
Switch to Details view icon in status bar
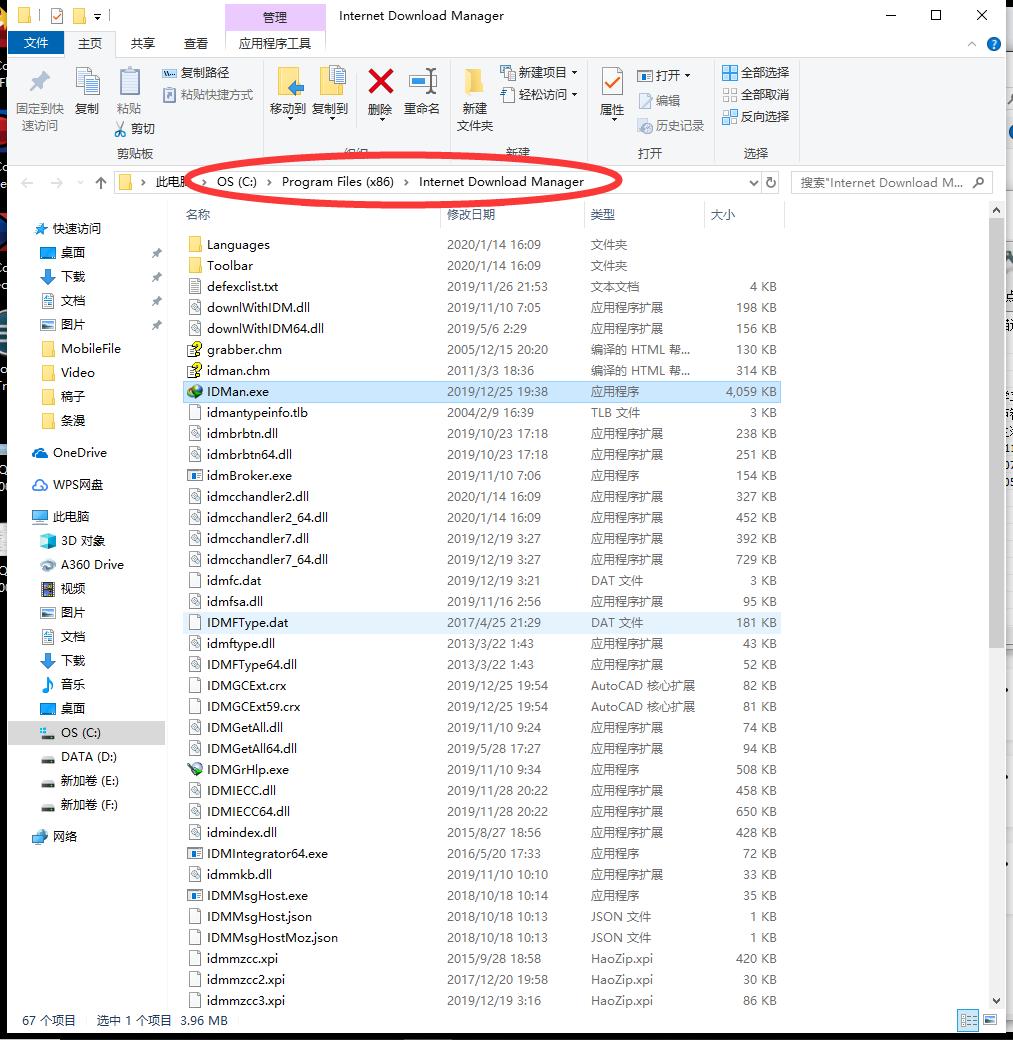[x=969, y=1020]
